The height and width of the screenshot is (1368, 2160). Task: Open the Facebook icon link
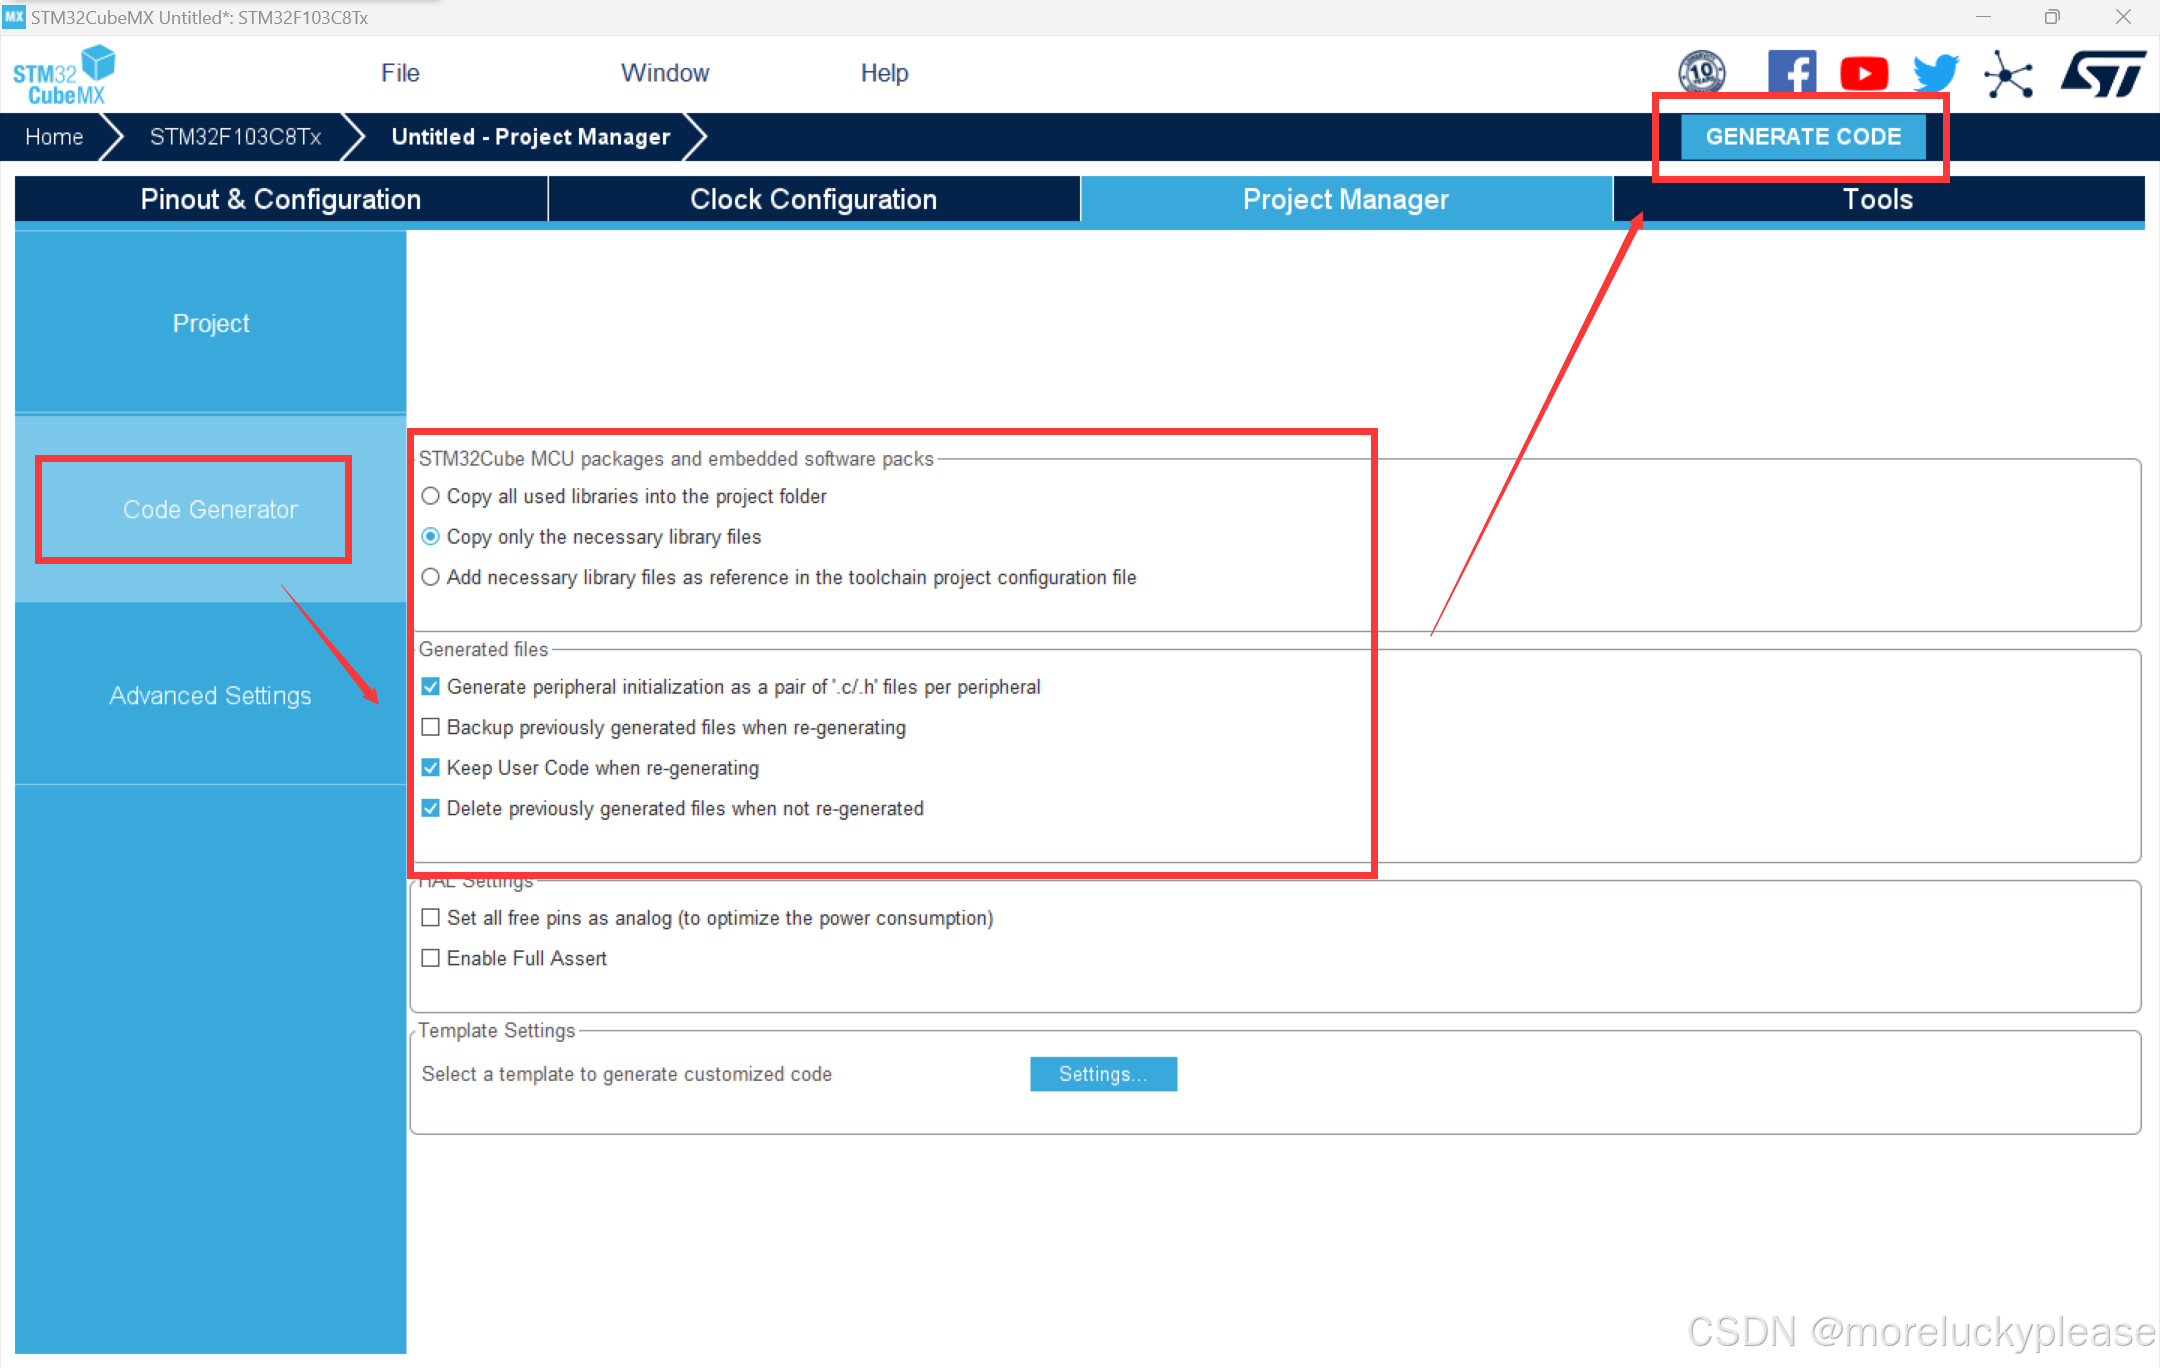pyautogui.click(x=1791, y=73)
